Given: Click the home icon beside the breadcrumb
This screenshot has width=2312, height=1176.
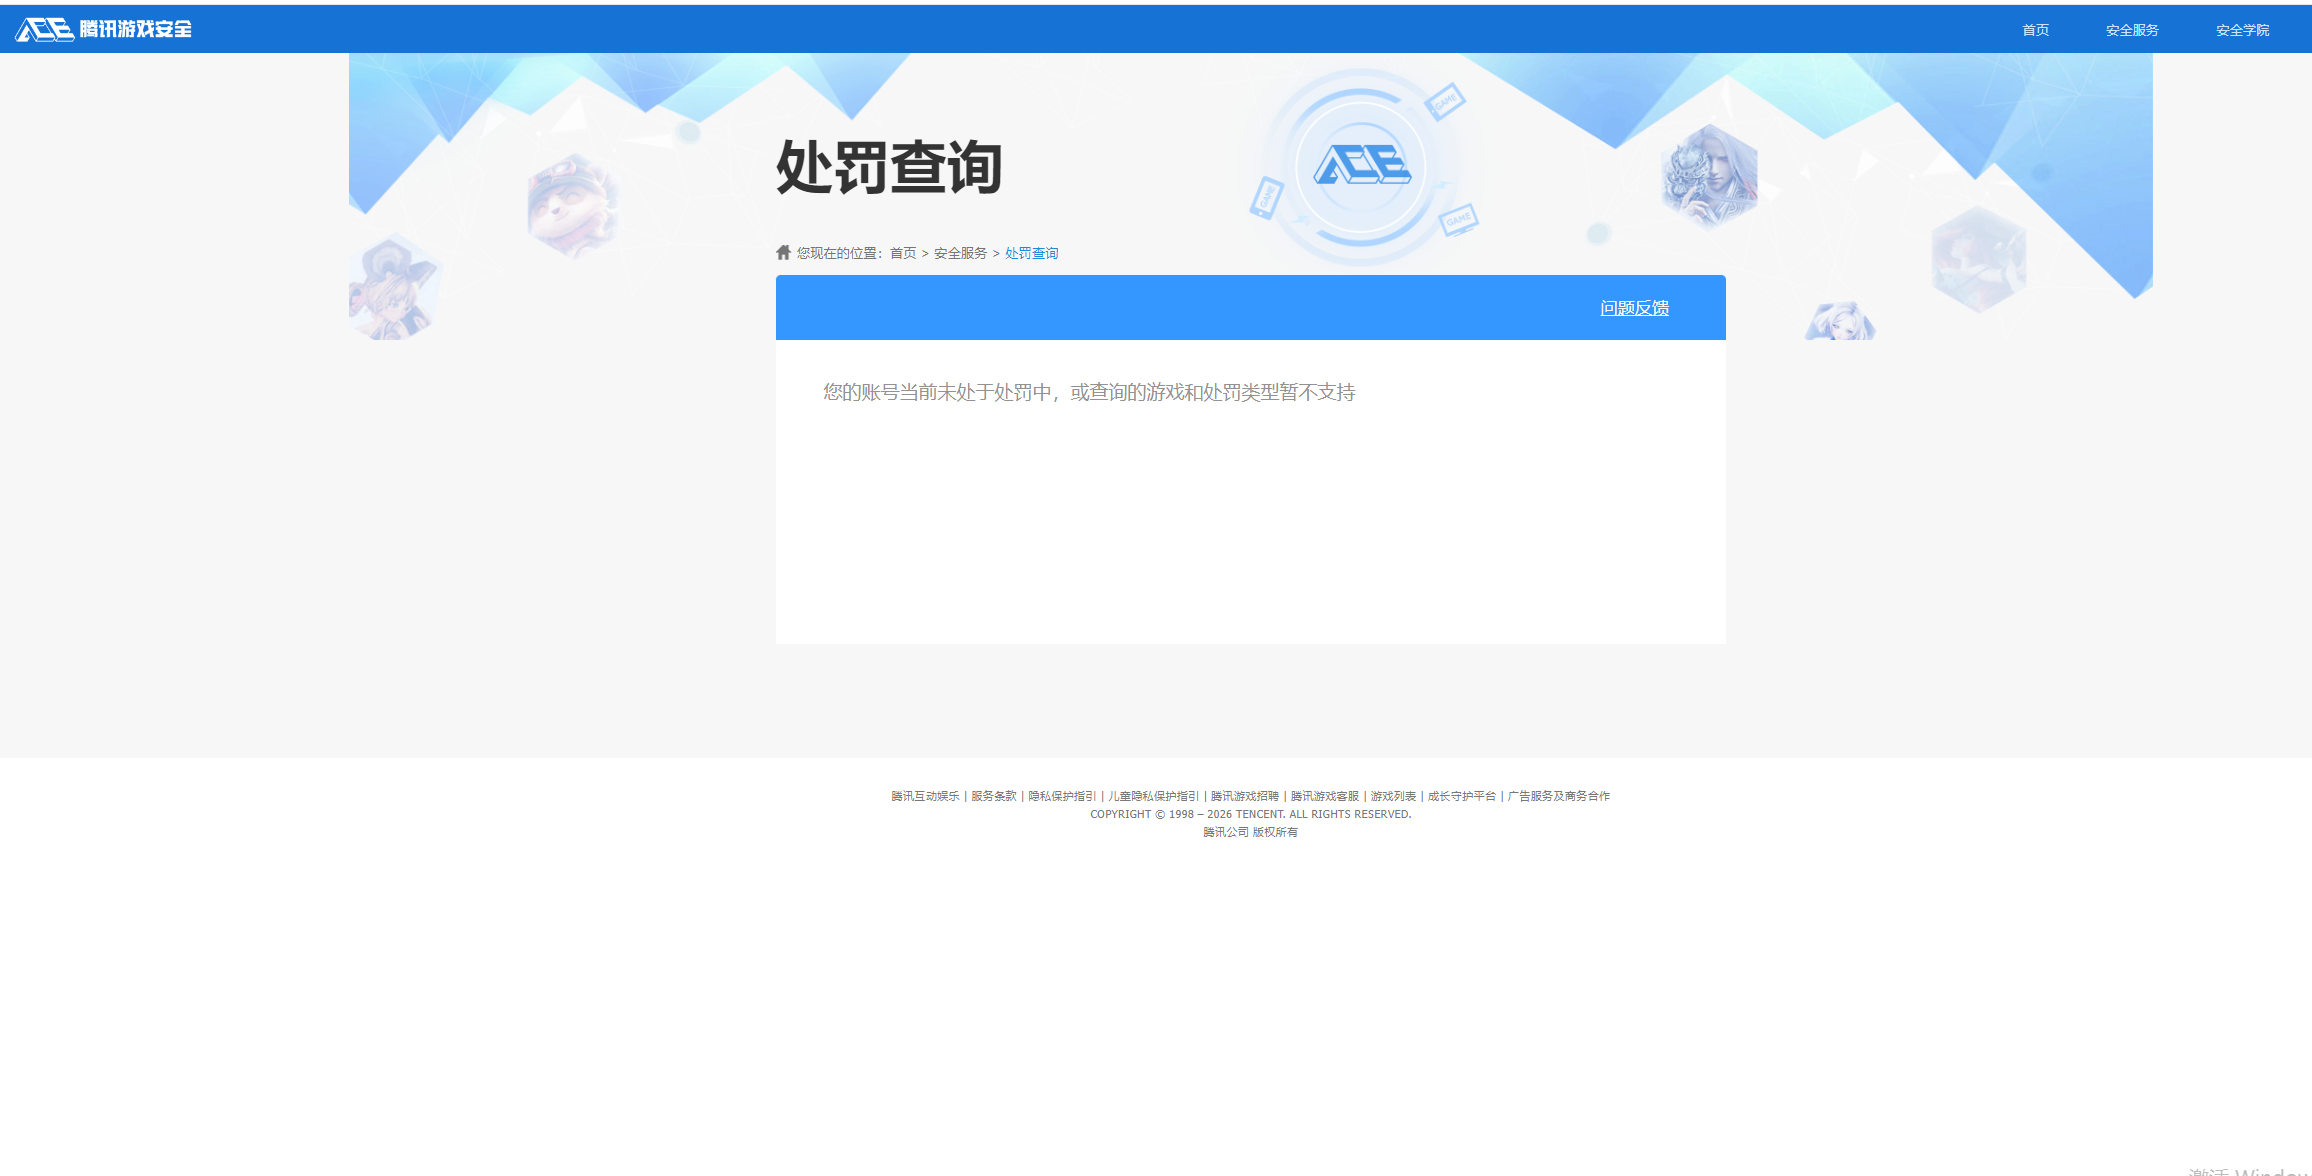Looking at the screenshot, I should 782,252.
